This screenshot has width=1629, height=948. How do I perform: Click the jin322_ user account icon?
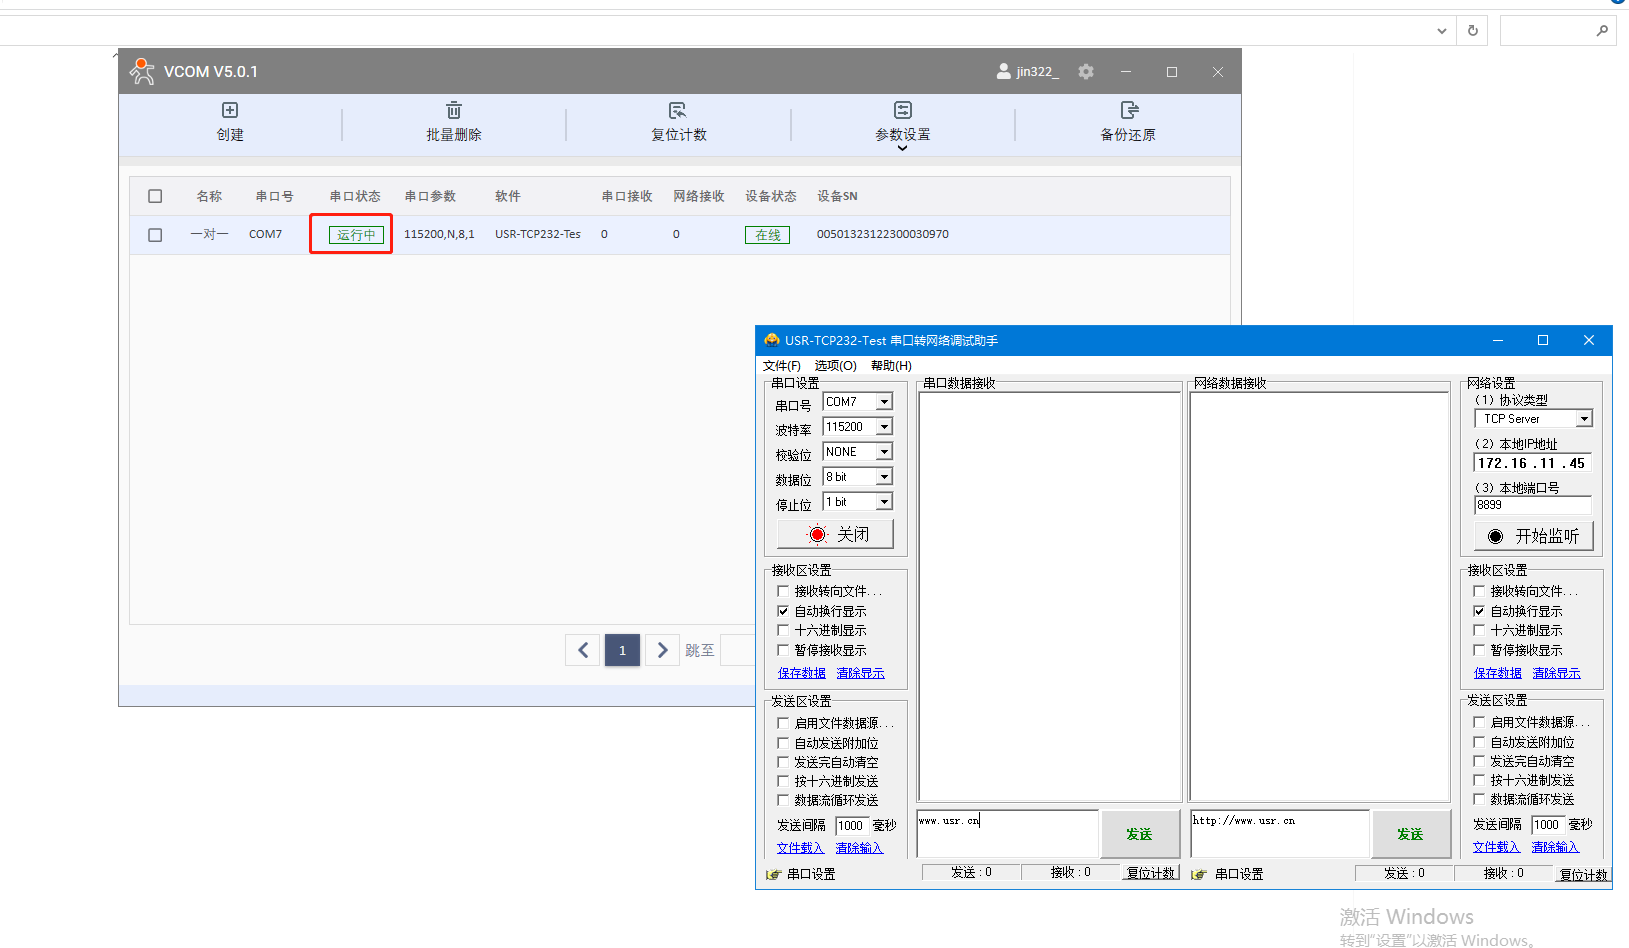click(x=1003, y=72)
